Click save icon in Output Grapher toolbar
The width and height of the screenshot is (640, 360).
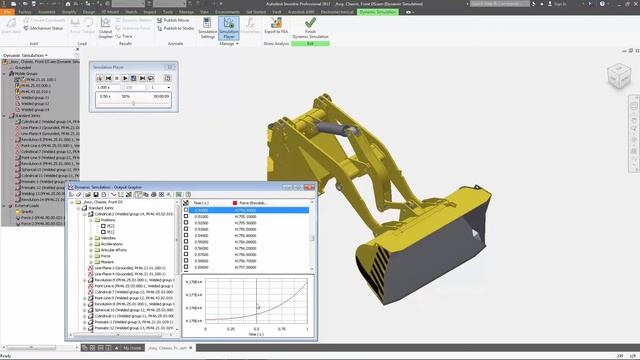96,195
